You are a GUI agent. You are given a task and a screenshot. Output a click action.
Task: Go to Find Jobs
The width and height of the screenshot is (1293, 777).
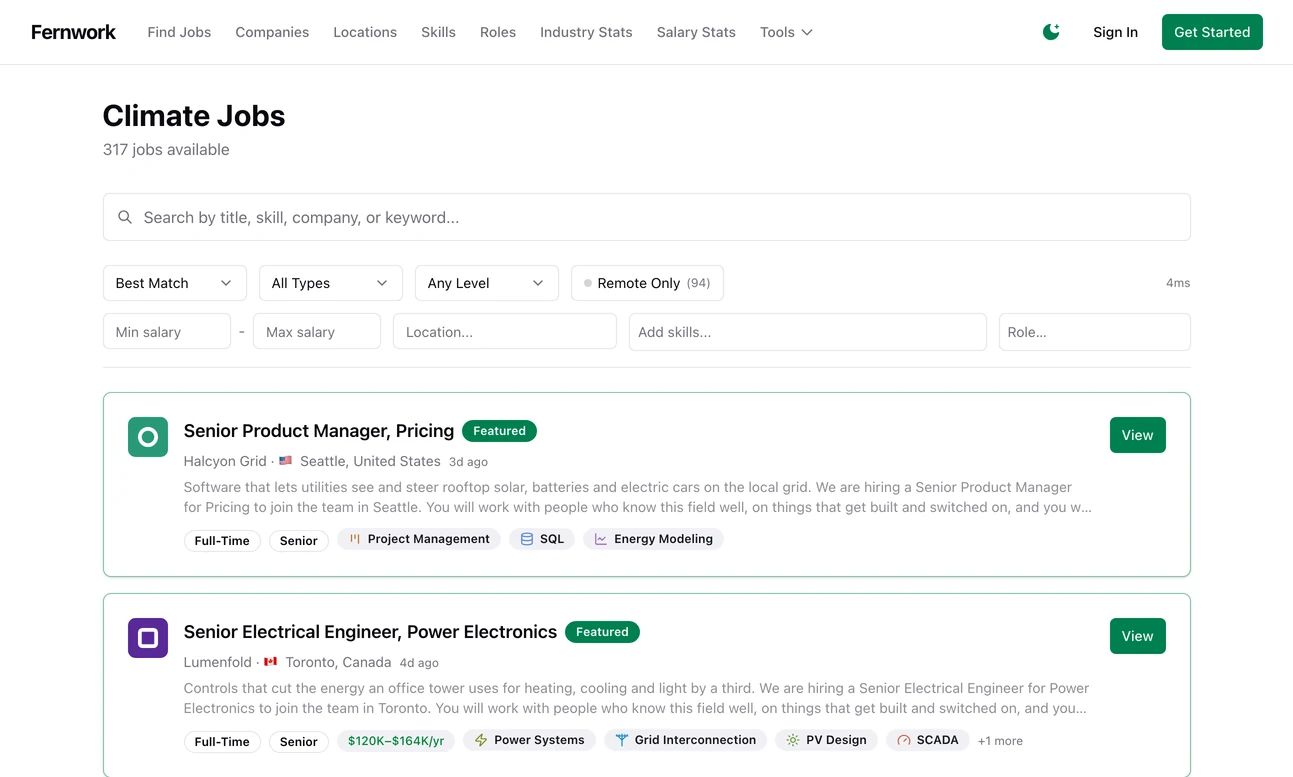[179, 32]
